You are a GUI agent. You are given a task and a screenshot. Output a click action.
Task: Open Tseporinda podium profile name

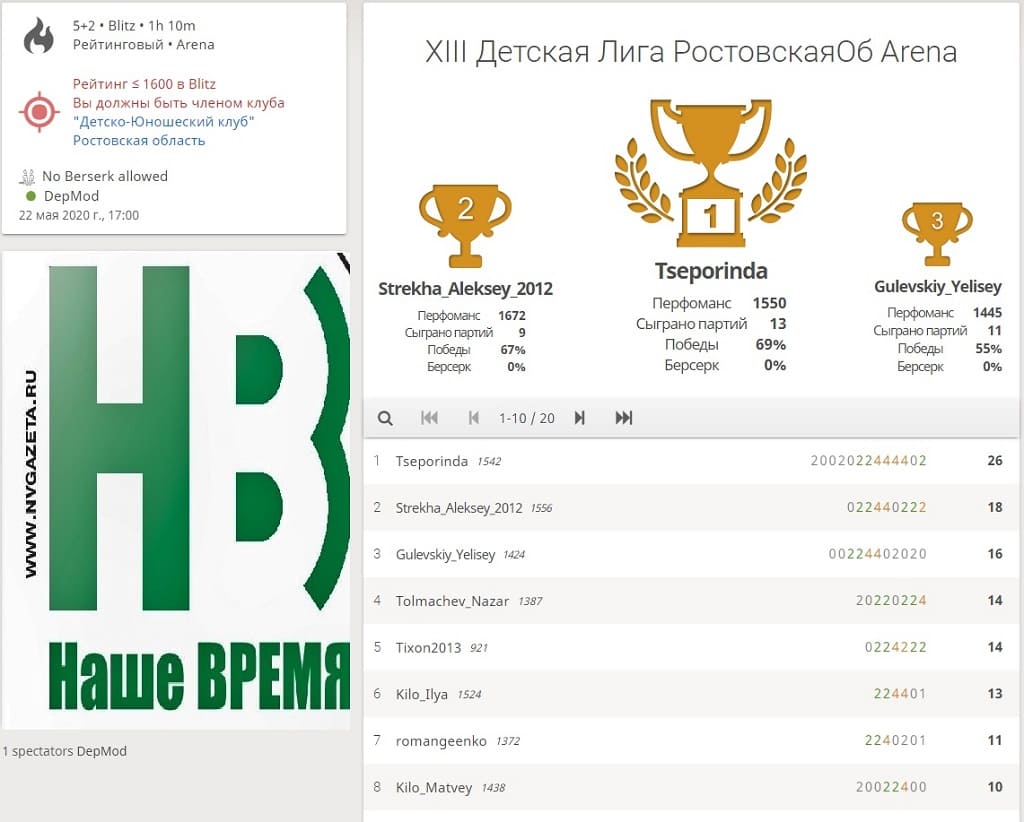(x=711, y=272)
